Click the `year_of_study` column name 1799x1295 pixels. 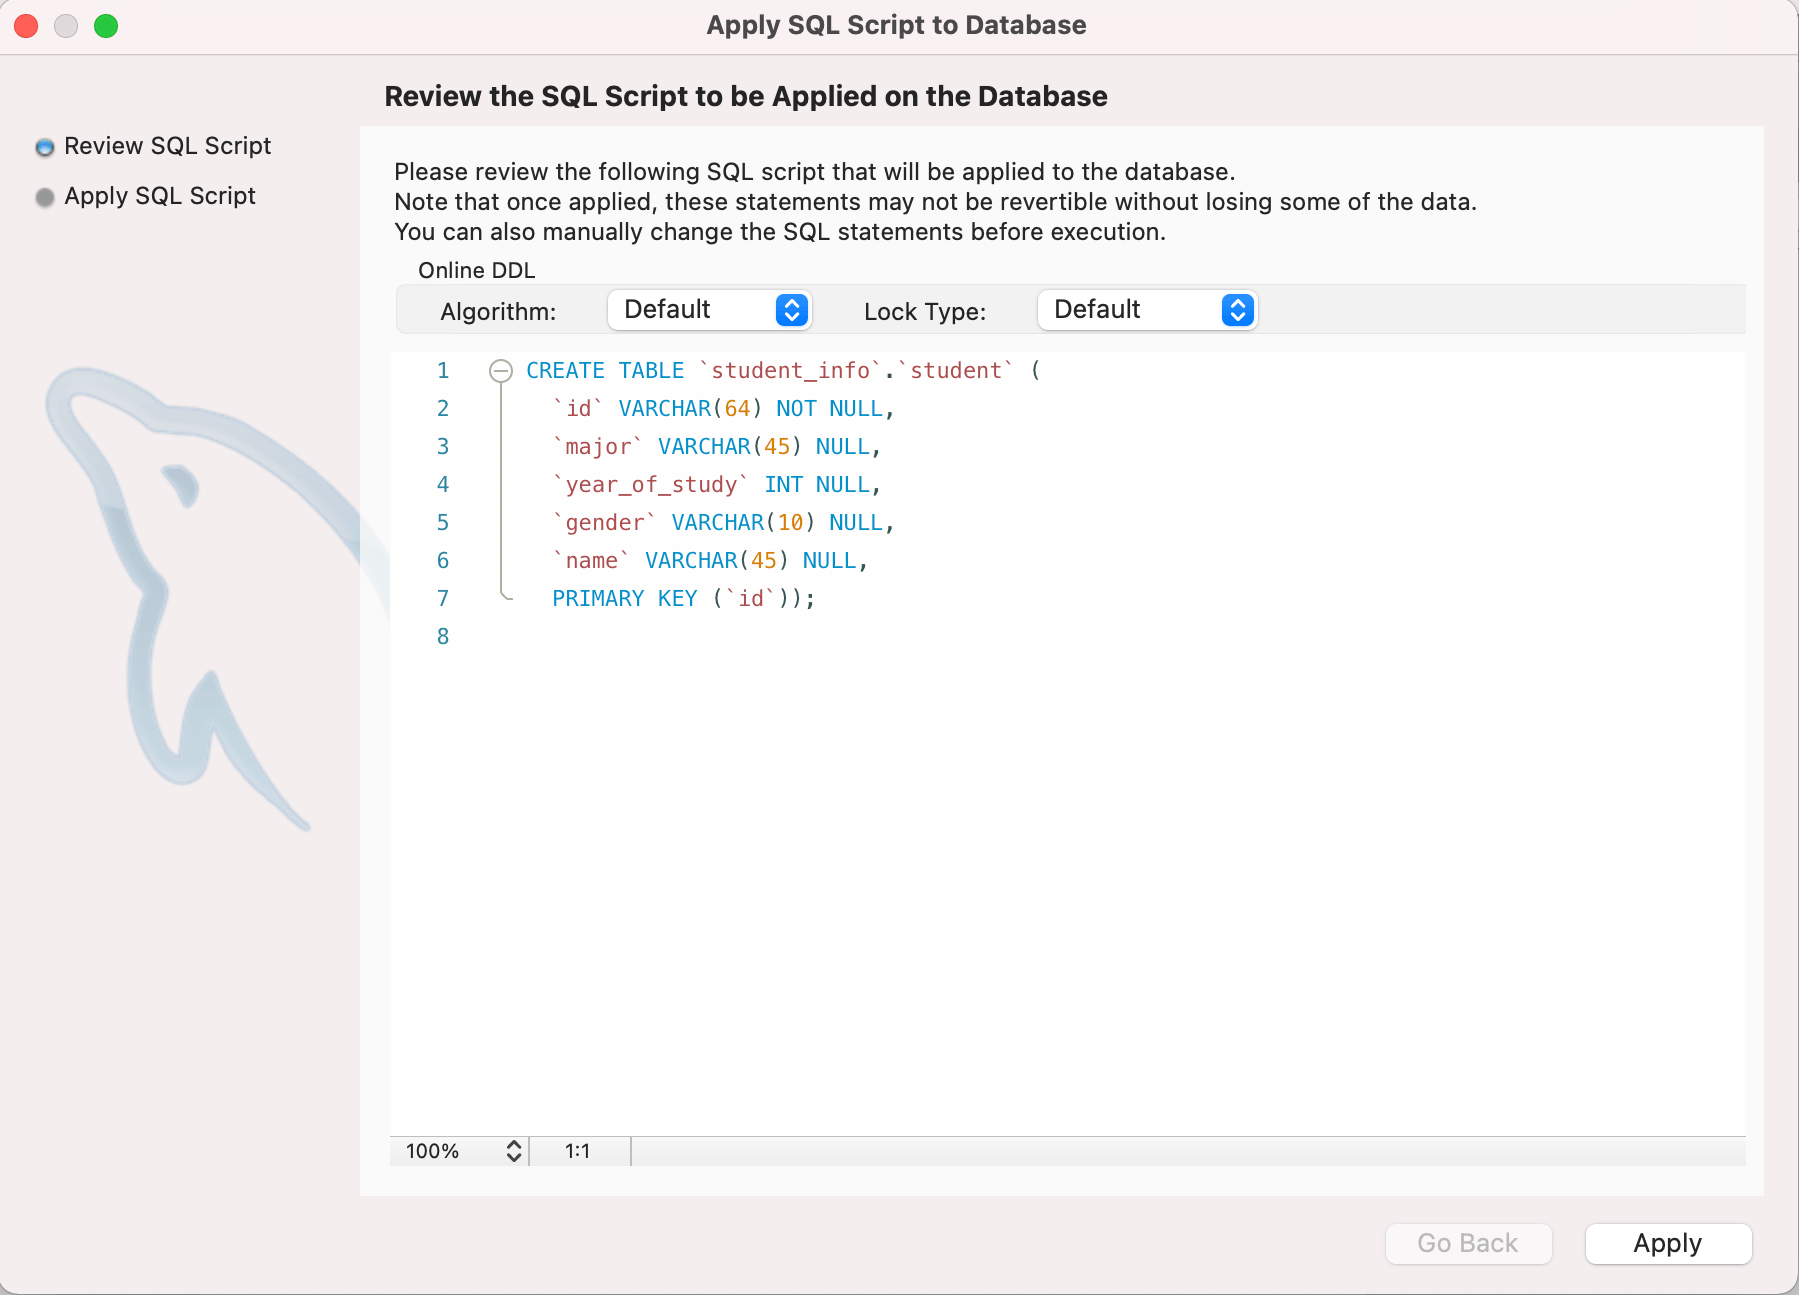pyautogui.click(x=651, y=485)
